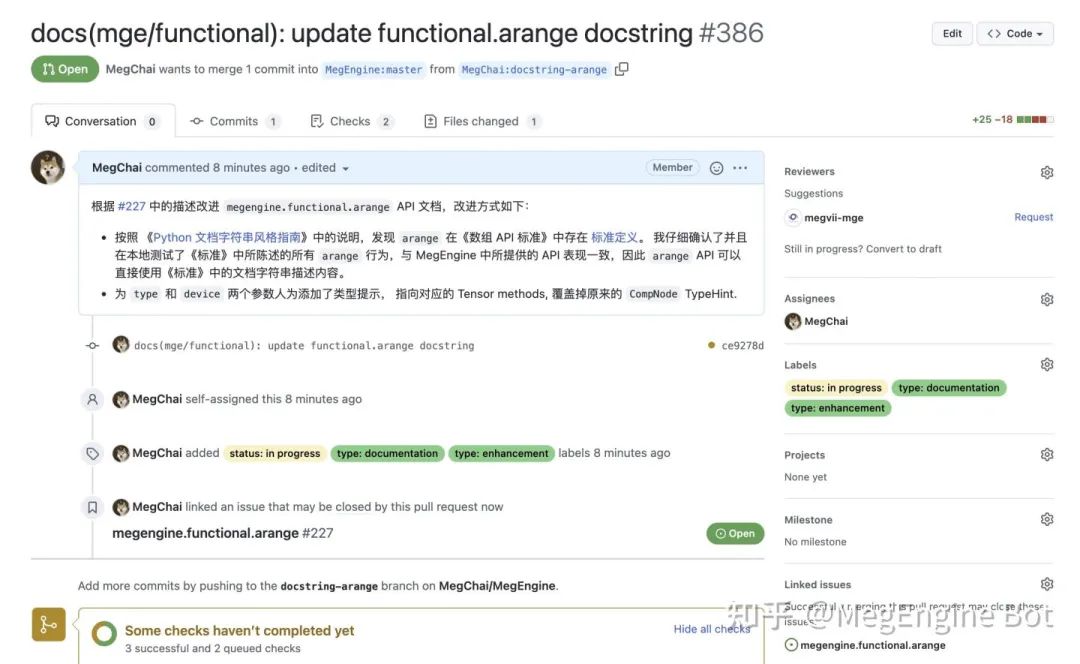Click the MegEngine:master base branch label
Image resolution: width=1080 pixels, height=664 pixels.
(373, 70)
